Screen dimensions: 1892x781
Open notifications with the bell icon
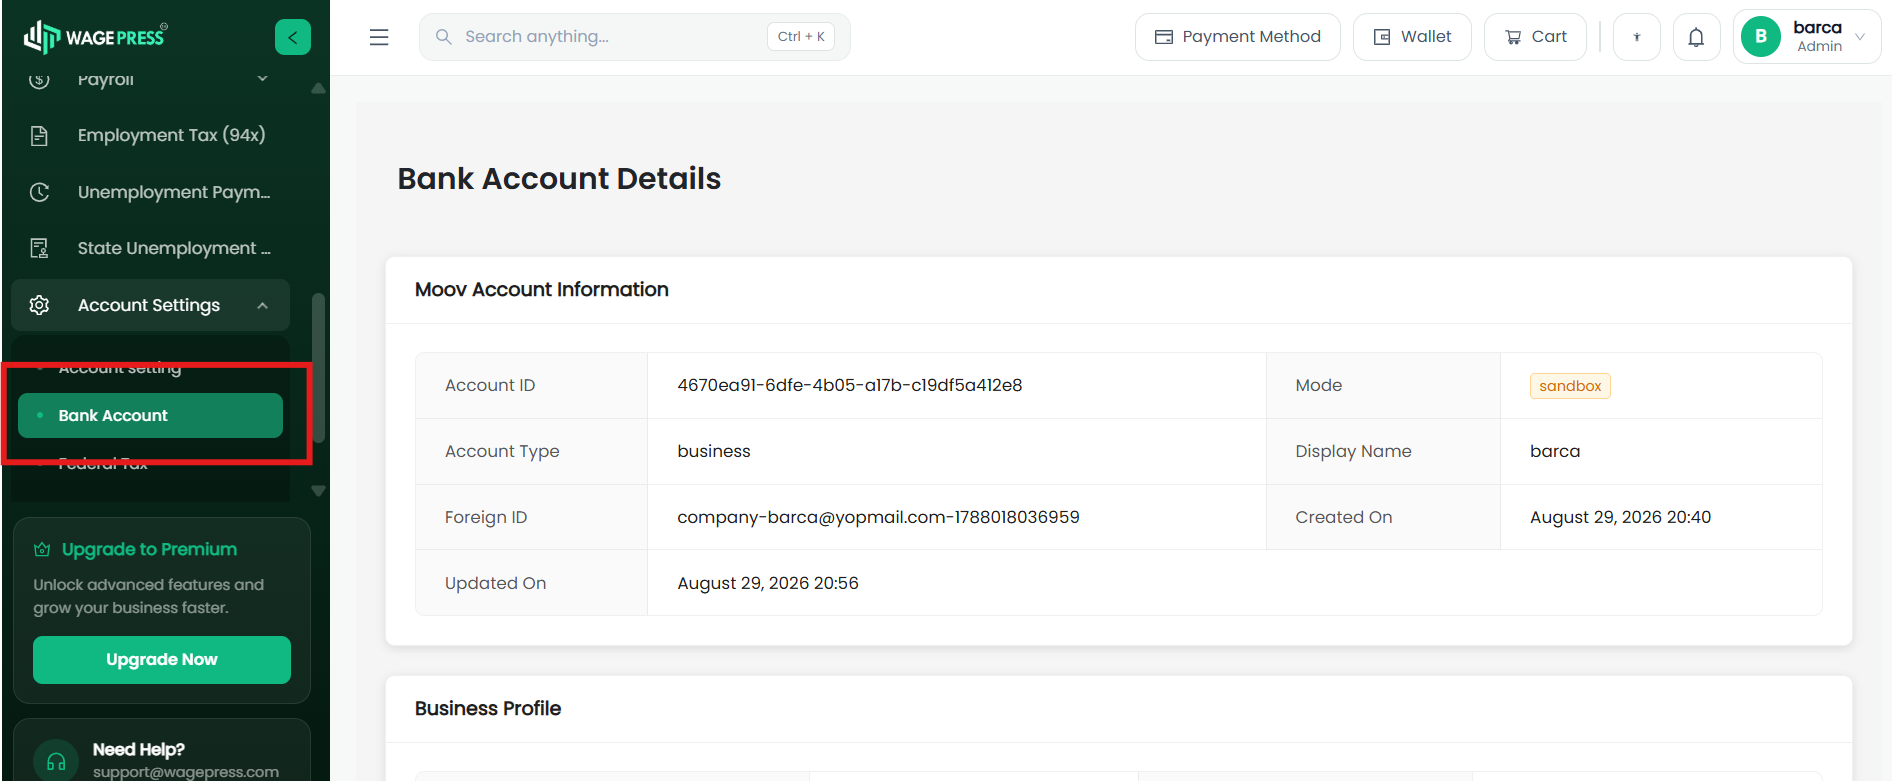pos(1697,37)
